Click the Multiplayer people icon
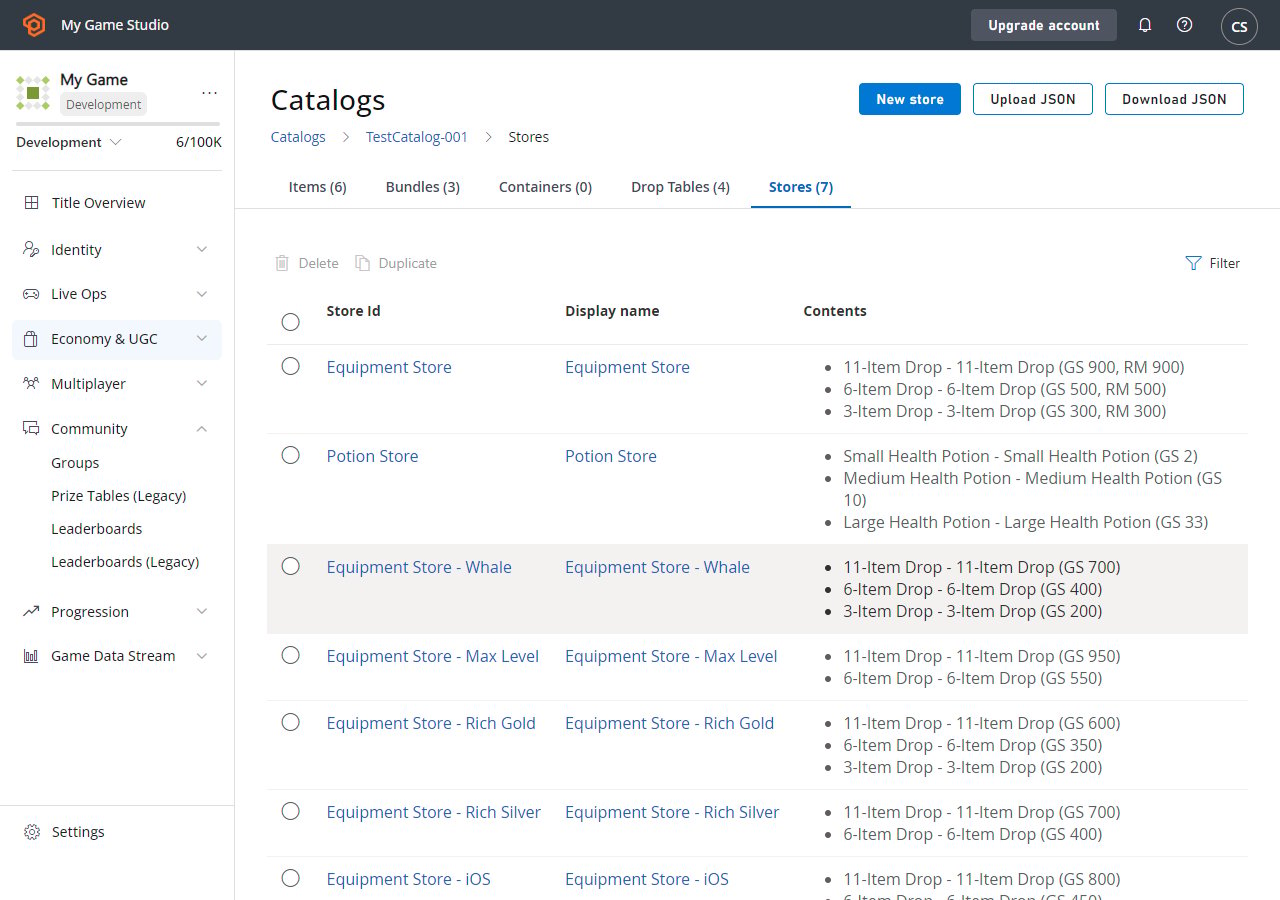This screenshot has width=1280, height=900. click(31, 384)
